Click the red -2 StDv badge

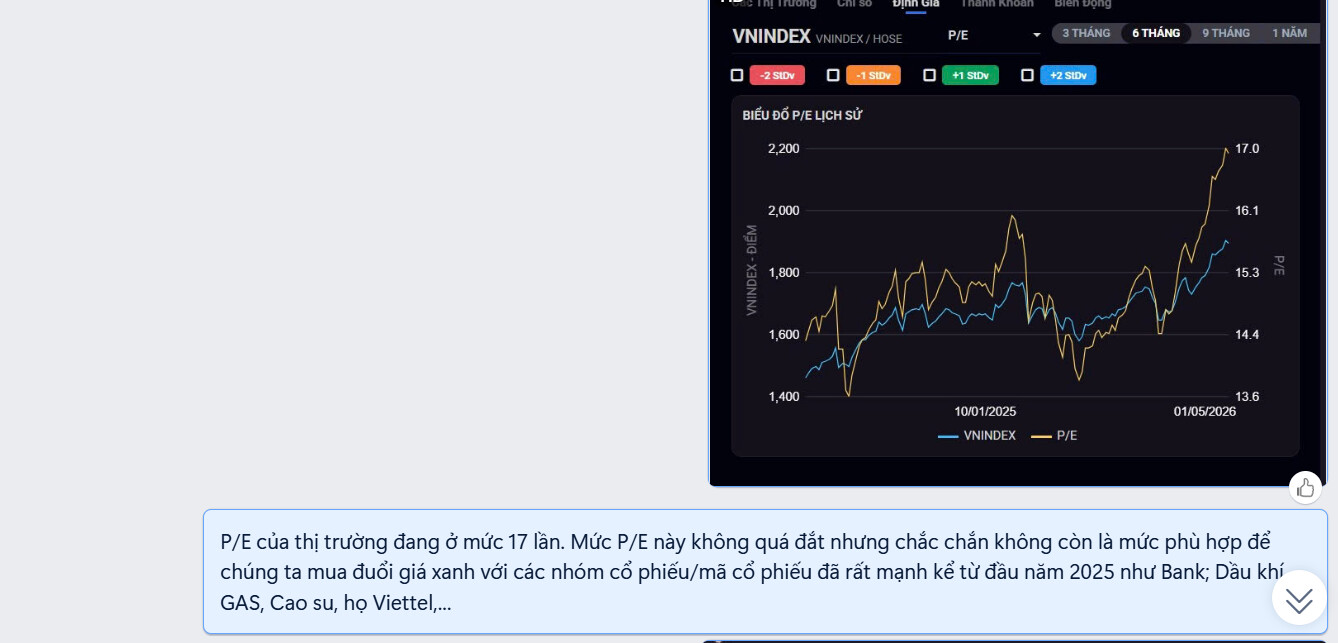[777, 75]
